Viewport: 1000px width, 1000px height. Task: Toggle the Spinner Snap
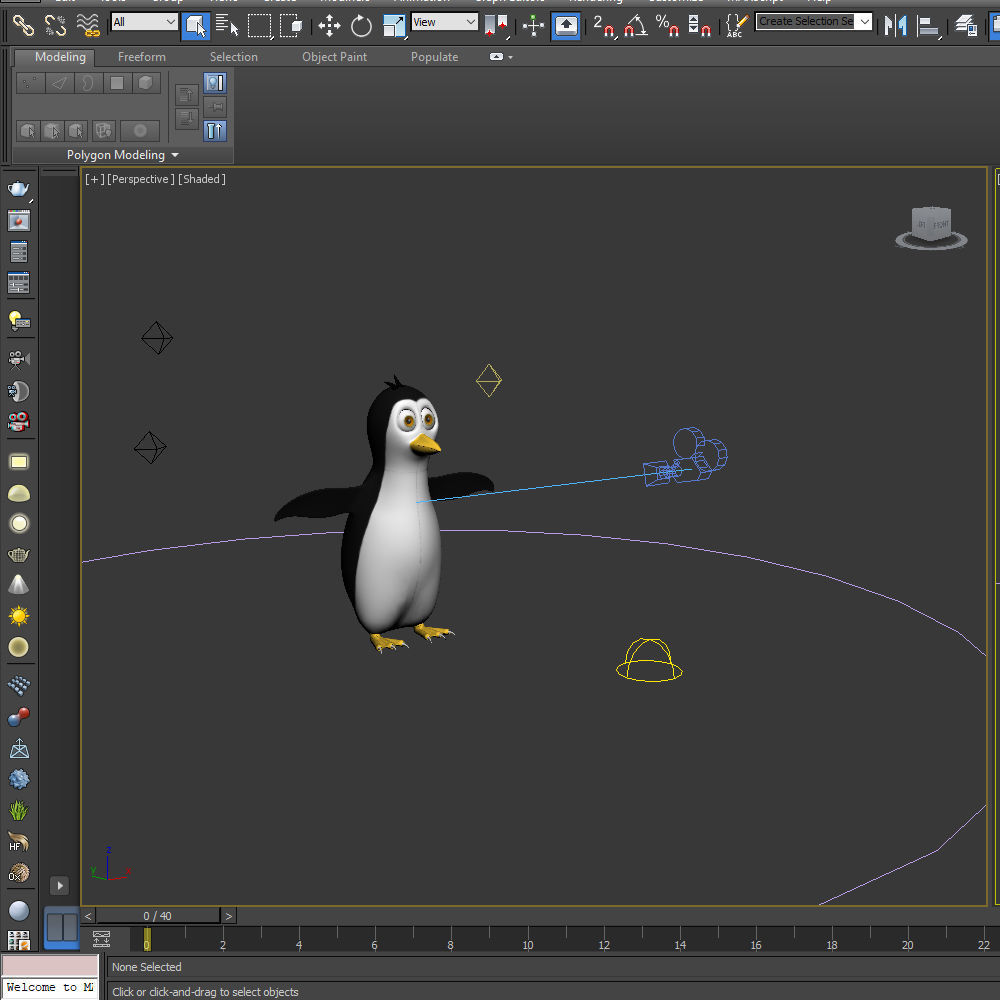point(699,26)
